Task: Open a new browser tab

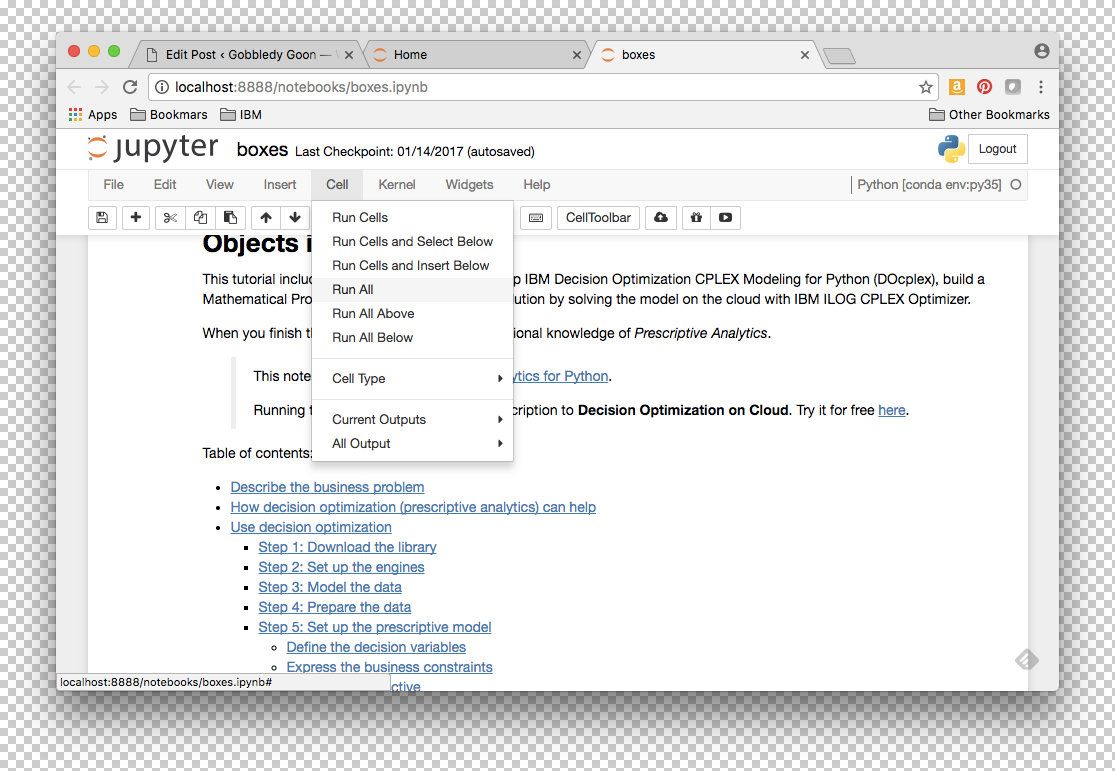Action: [x=840, y=56]
